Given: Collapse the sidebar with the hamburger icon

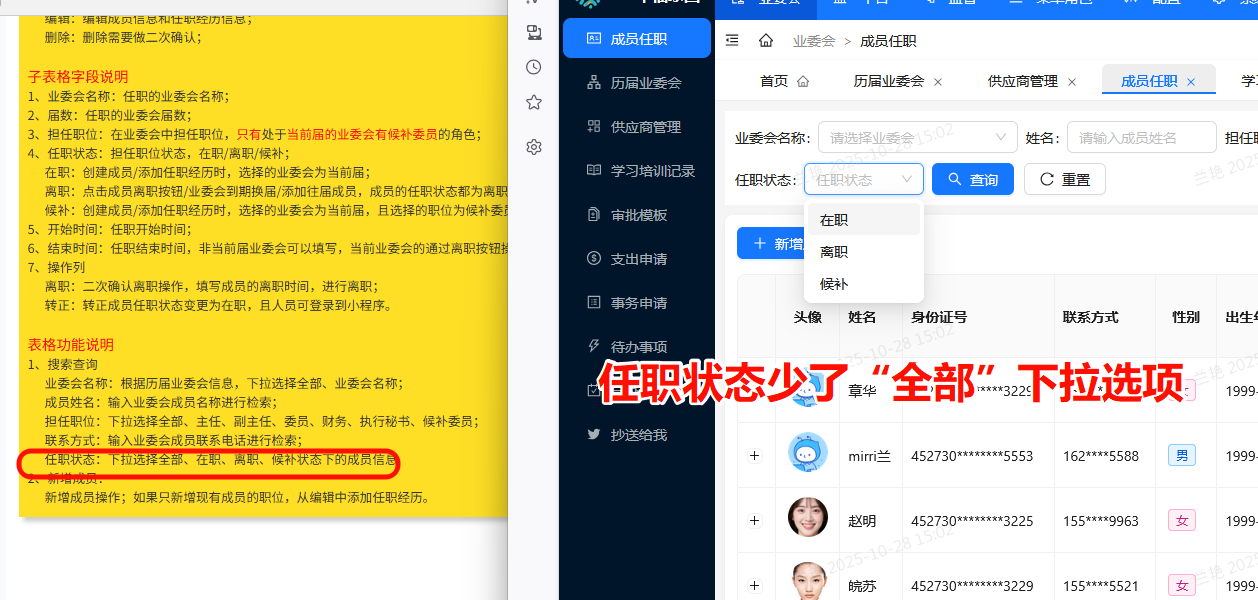Looking at the screenshot, I should pos(732,40).
